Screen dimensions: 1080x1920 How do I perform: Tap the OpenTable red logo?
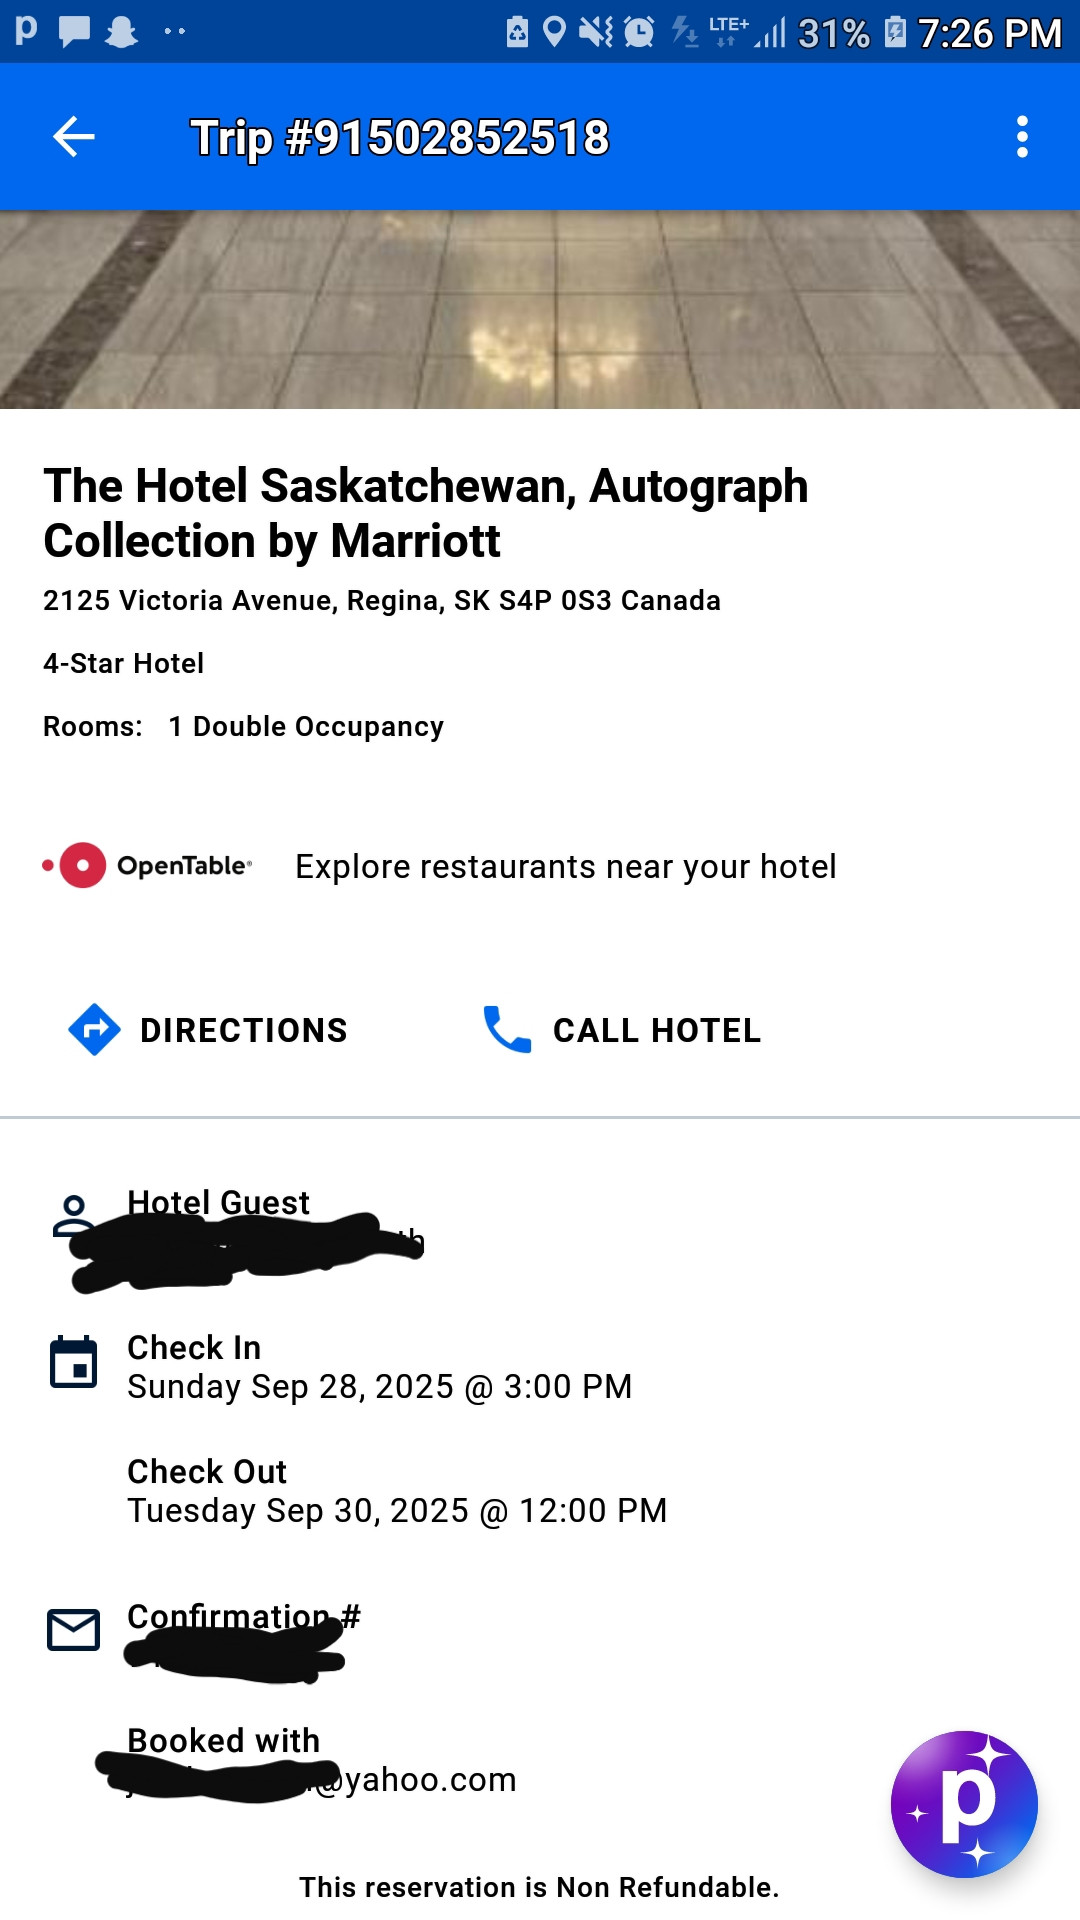(x=83, y=865)
